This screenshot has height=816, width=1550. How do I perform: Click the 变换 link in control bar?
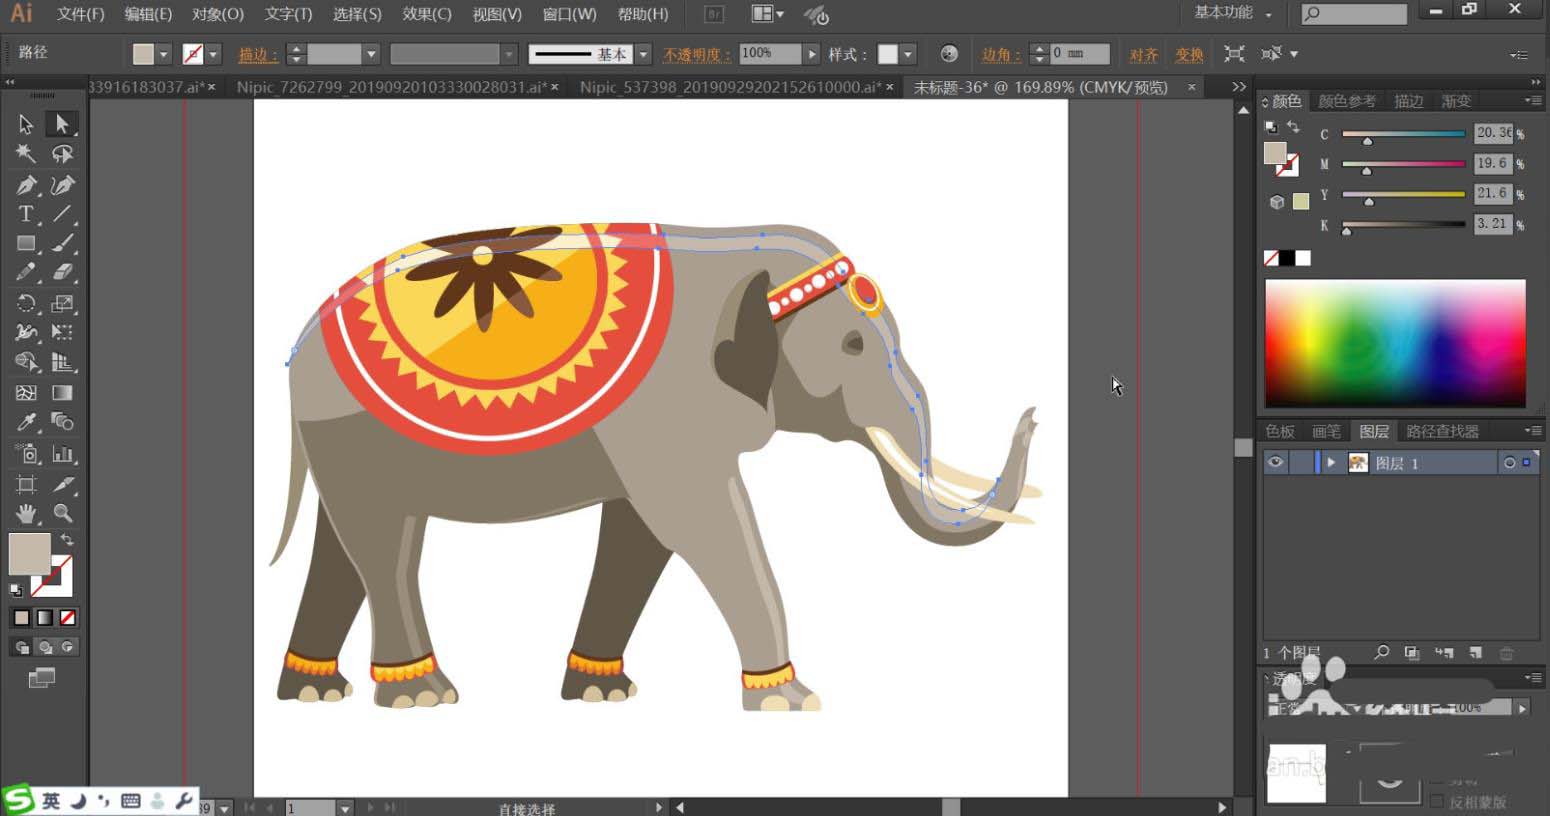coord(1189,54)
